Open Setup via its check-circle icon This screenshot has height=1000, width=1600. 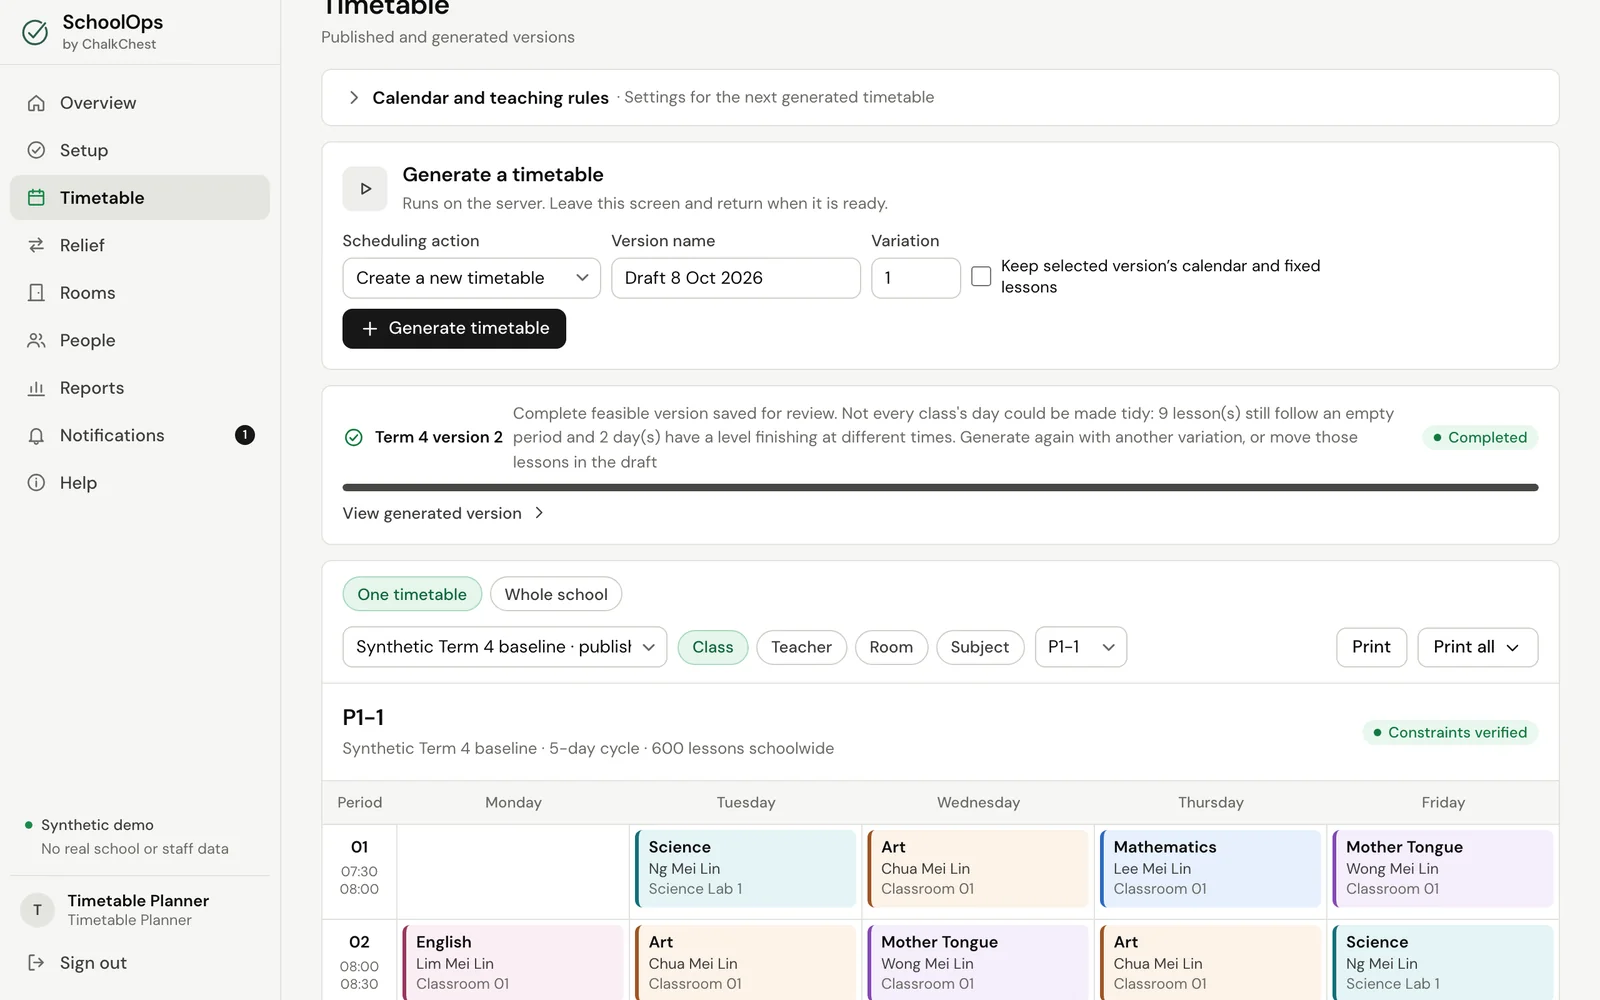[36, 150]
